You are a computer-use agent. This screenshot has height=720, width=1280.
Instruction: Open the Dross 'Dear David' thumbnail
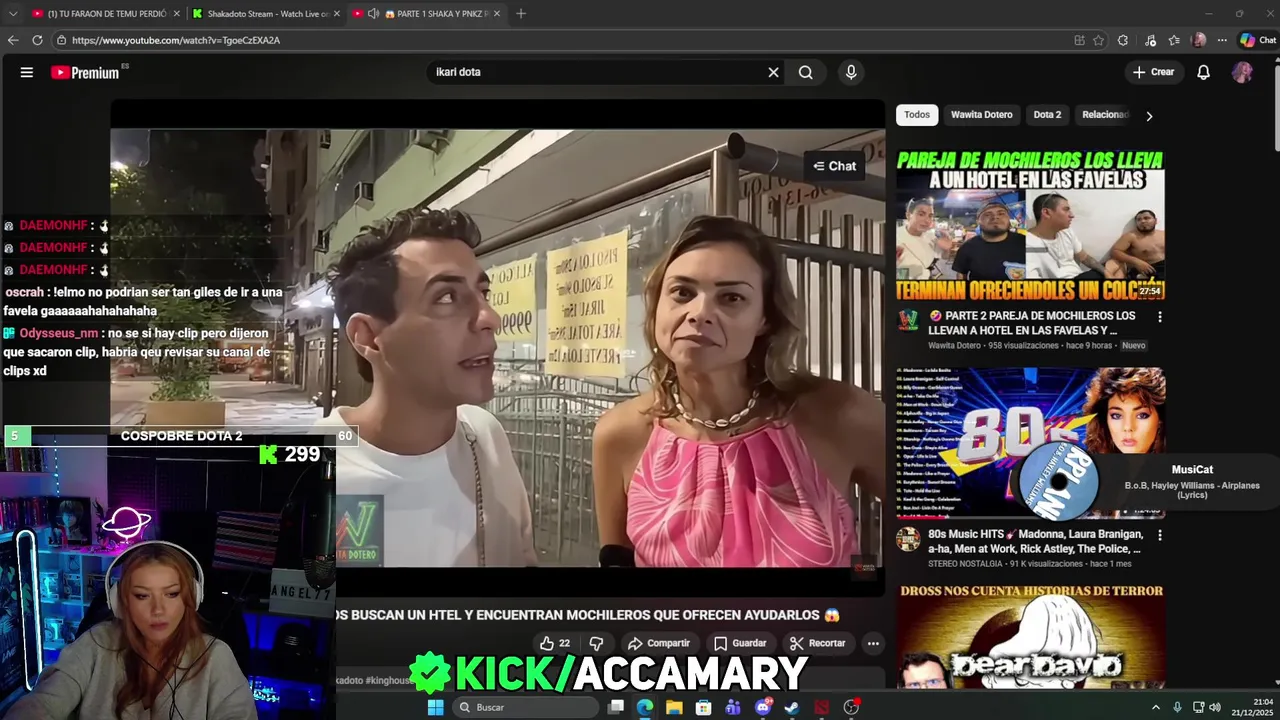tap(1030, 637)
